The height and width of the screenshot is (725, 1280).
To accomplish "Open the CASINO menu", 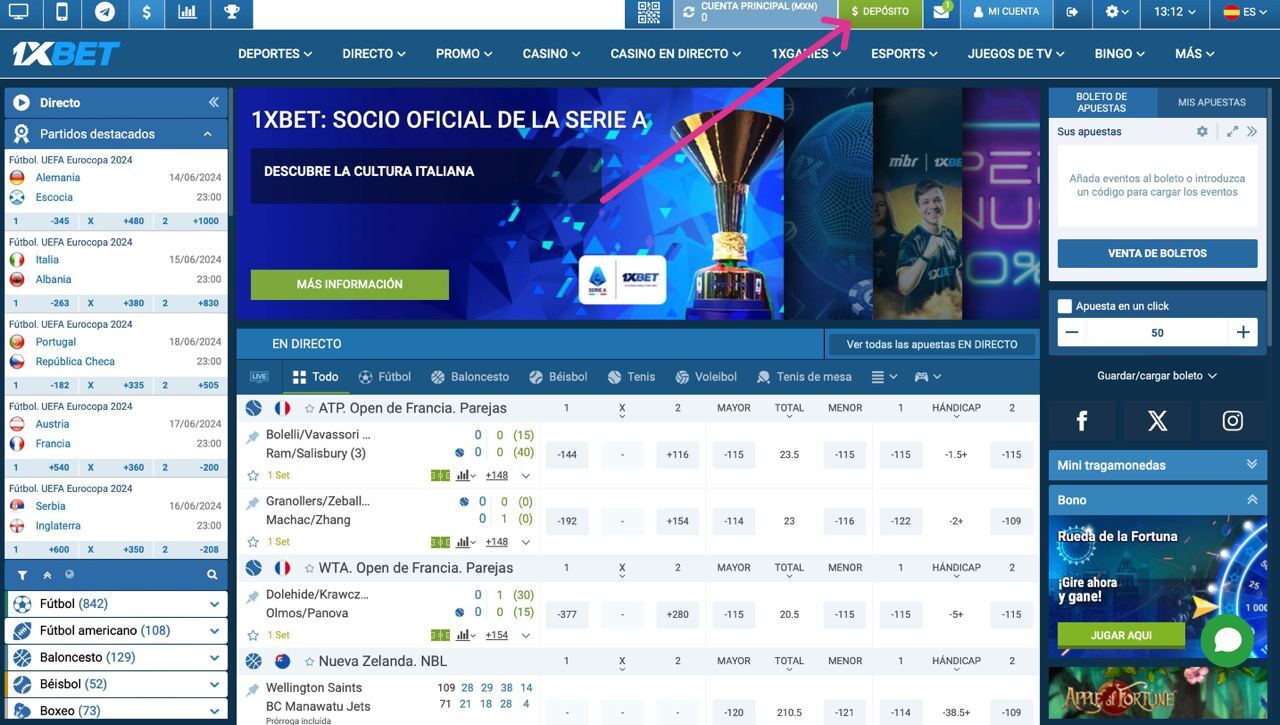I will 551,54.
